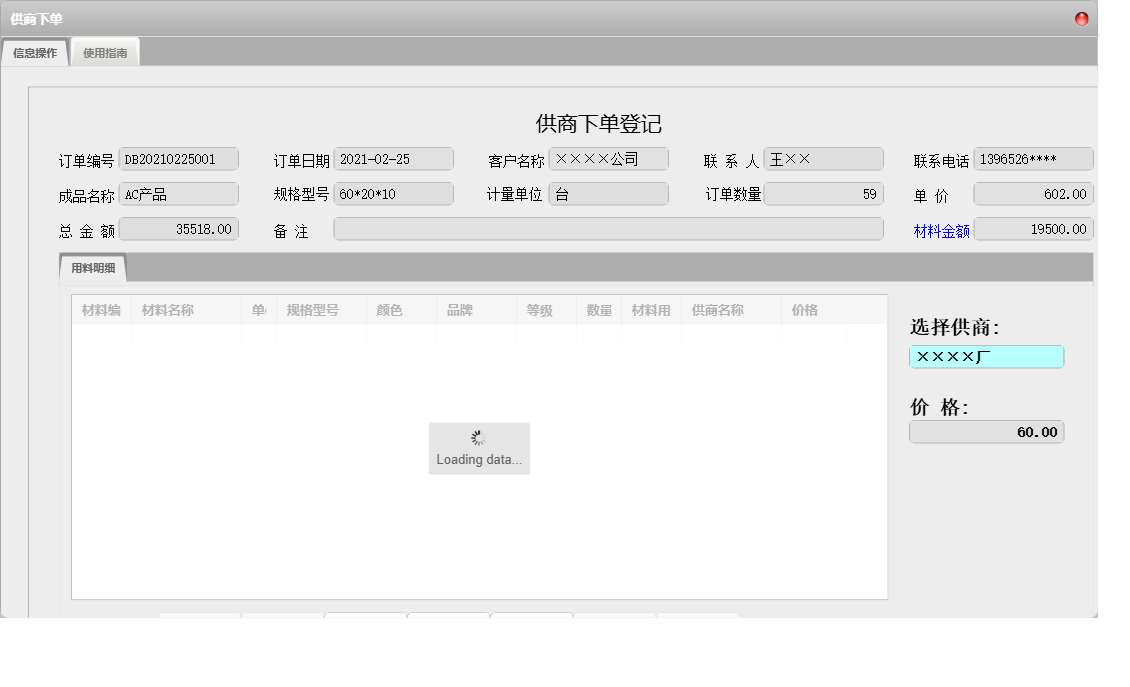
Task: Click the 计量单位 field showing 台
Action: (608, 193)
